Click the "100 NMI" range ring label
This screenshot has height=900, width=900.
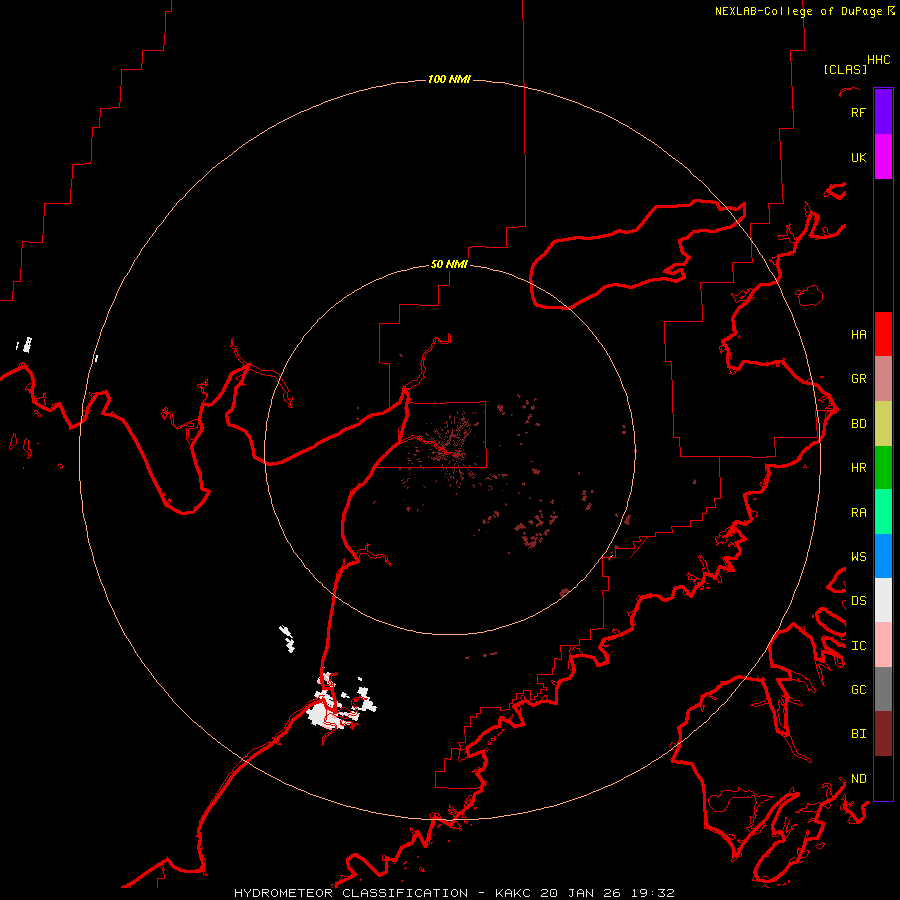click(x=449, y=79)
